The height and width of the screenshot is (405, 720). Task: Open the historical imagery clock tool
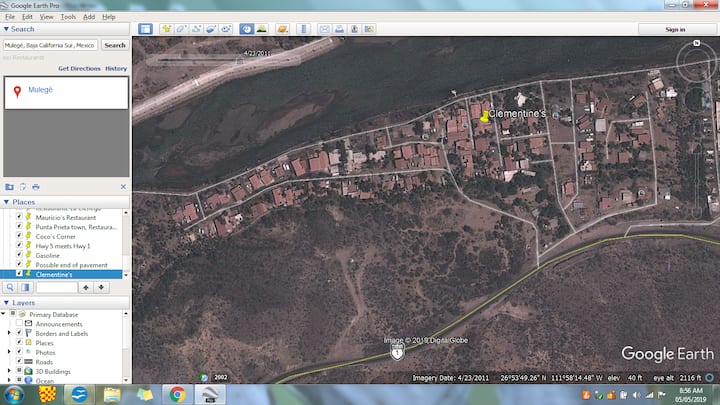246,29
